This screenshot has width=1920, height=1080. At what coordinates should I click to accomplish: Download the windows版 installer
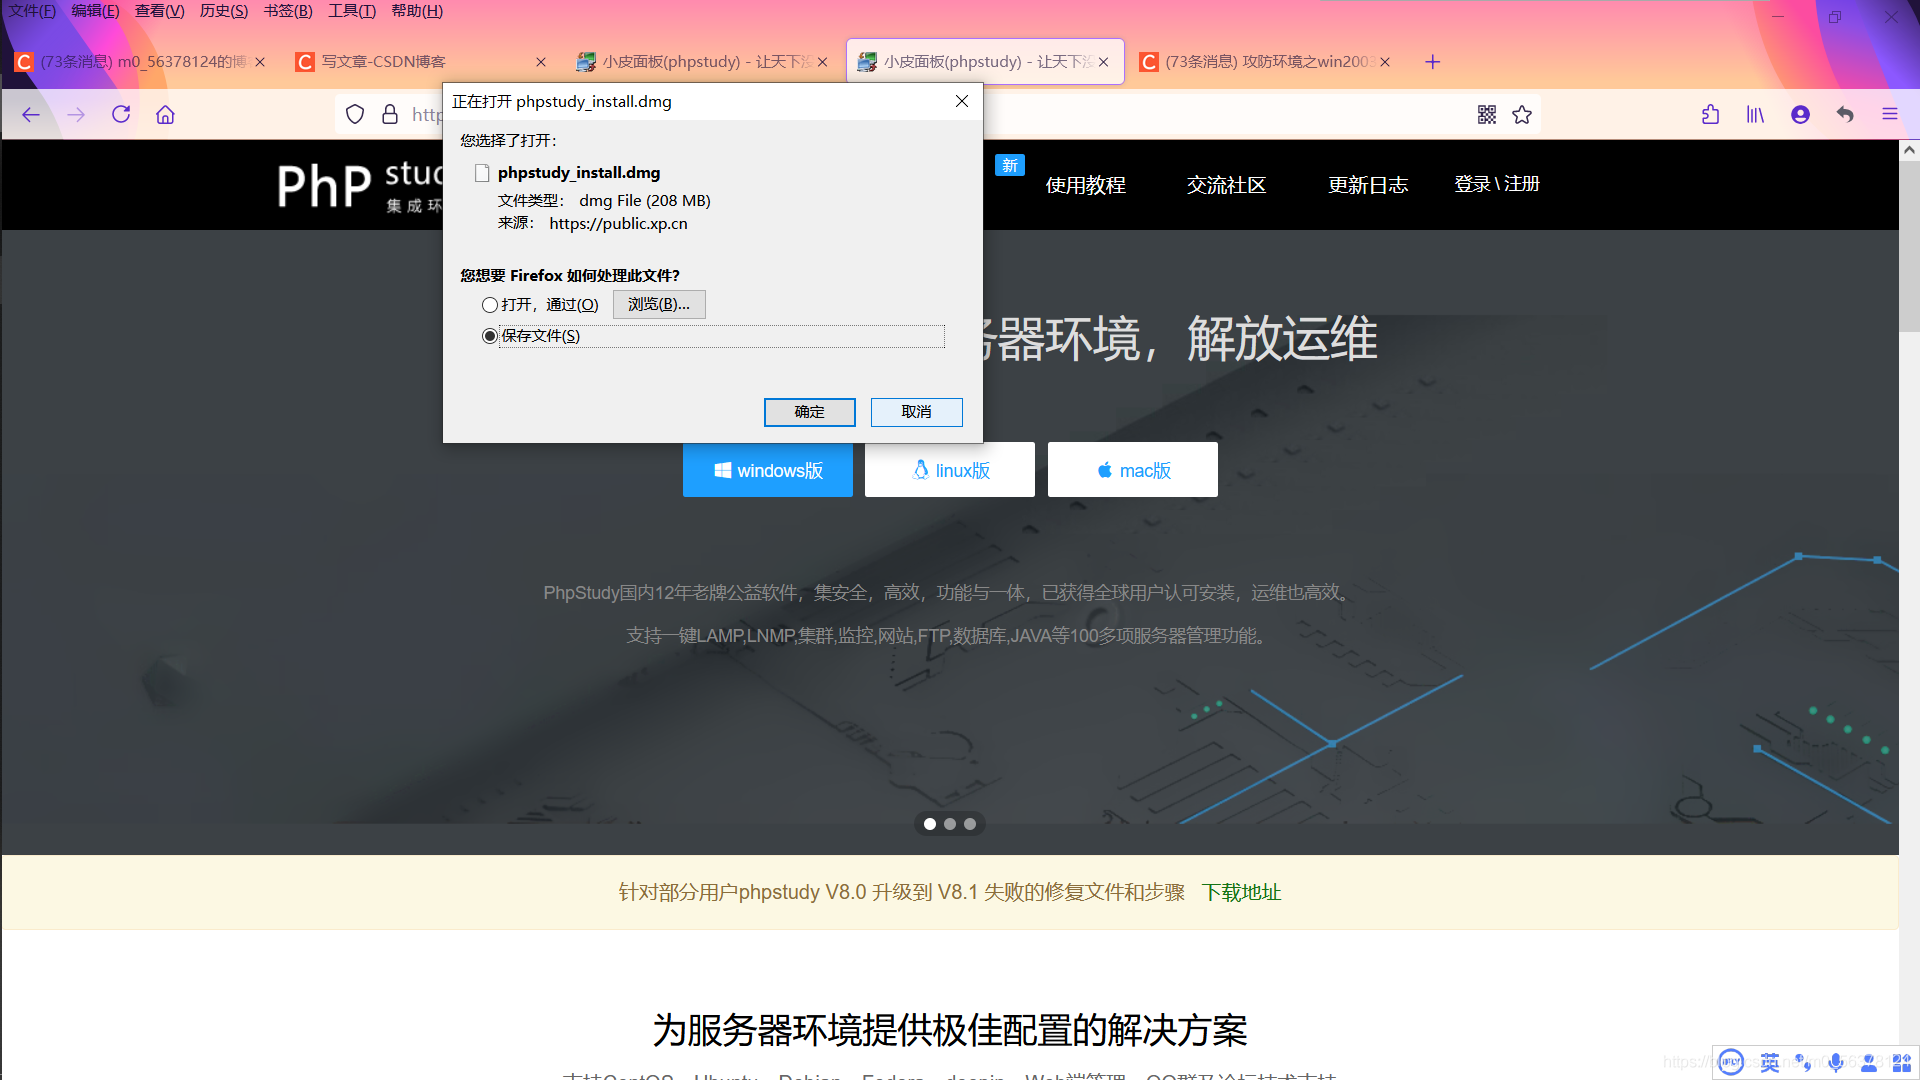pos(768,470)
